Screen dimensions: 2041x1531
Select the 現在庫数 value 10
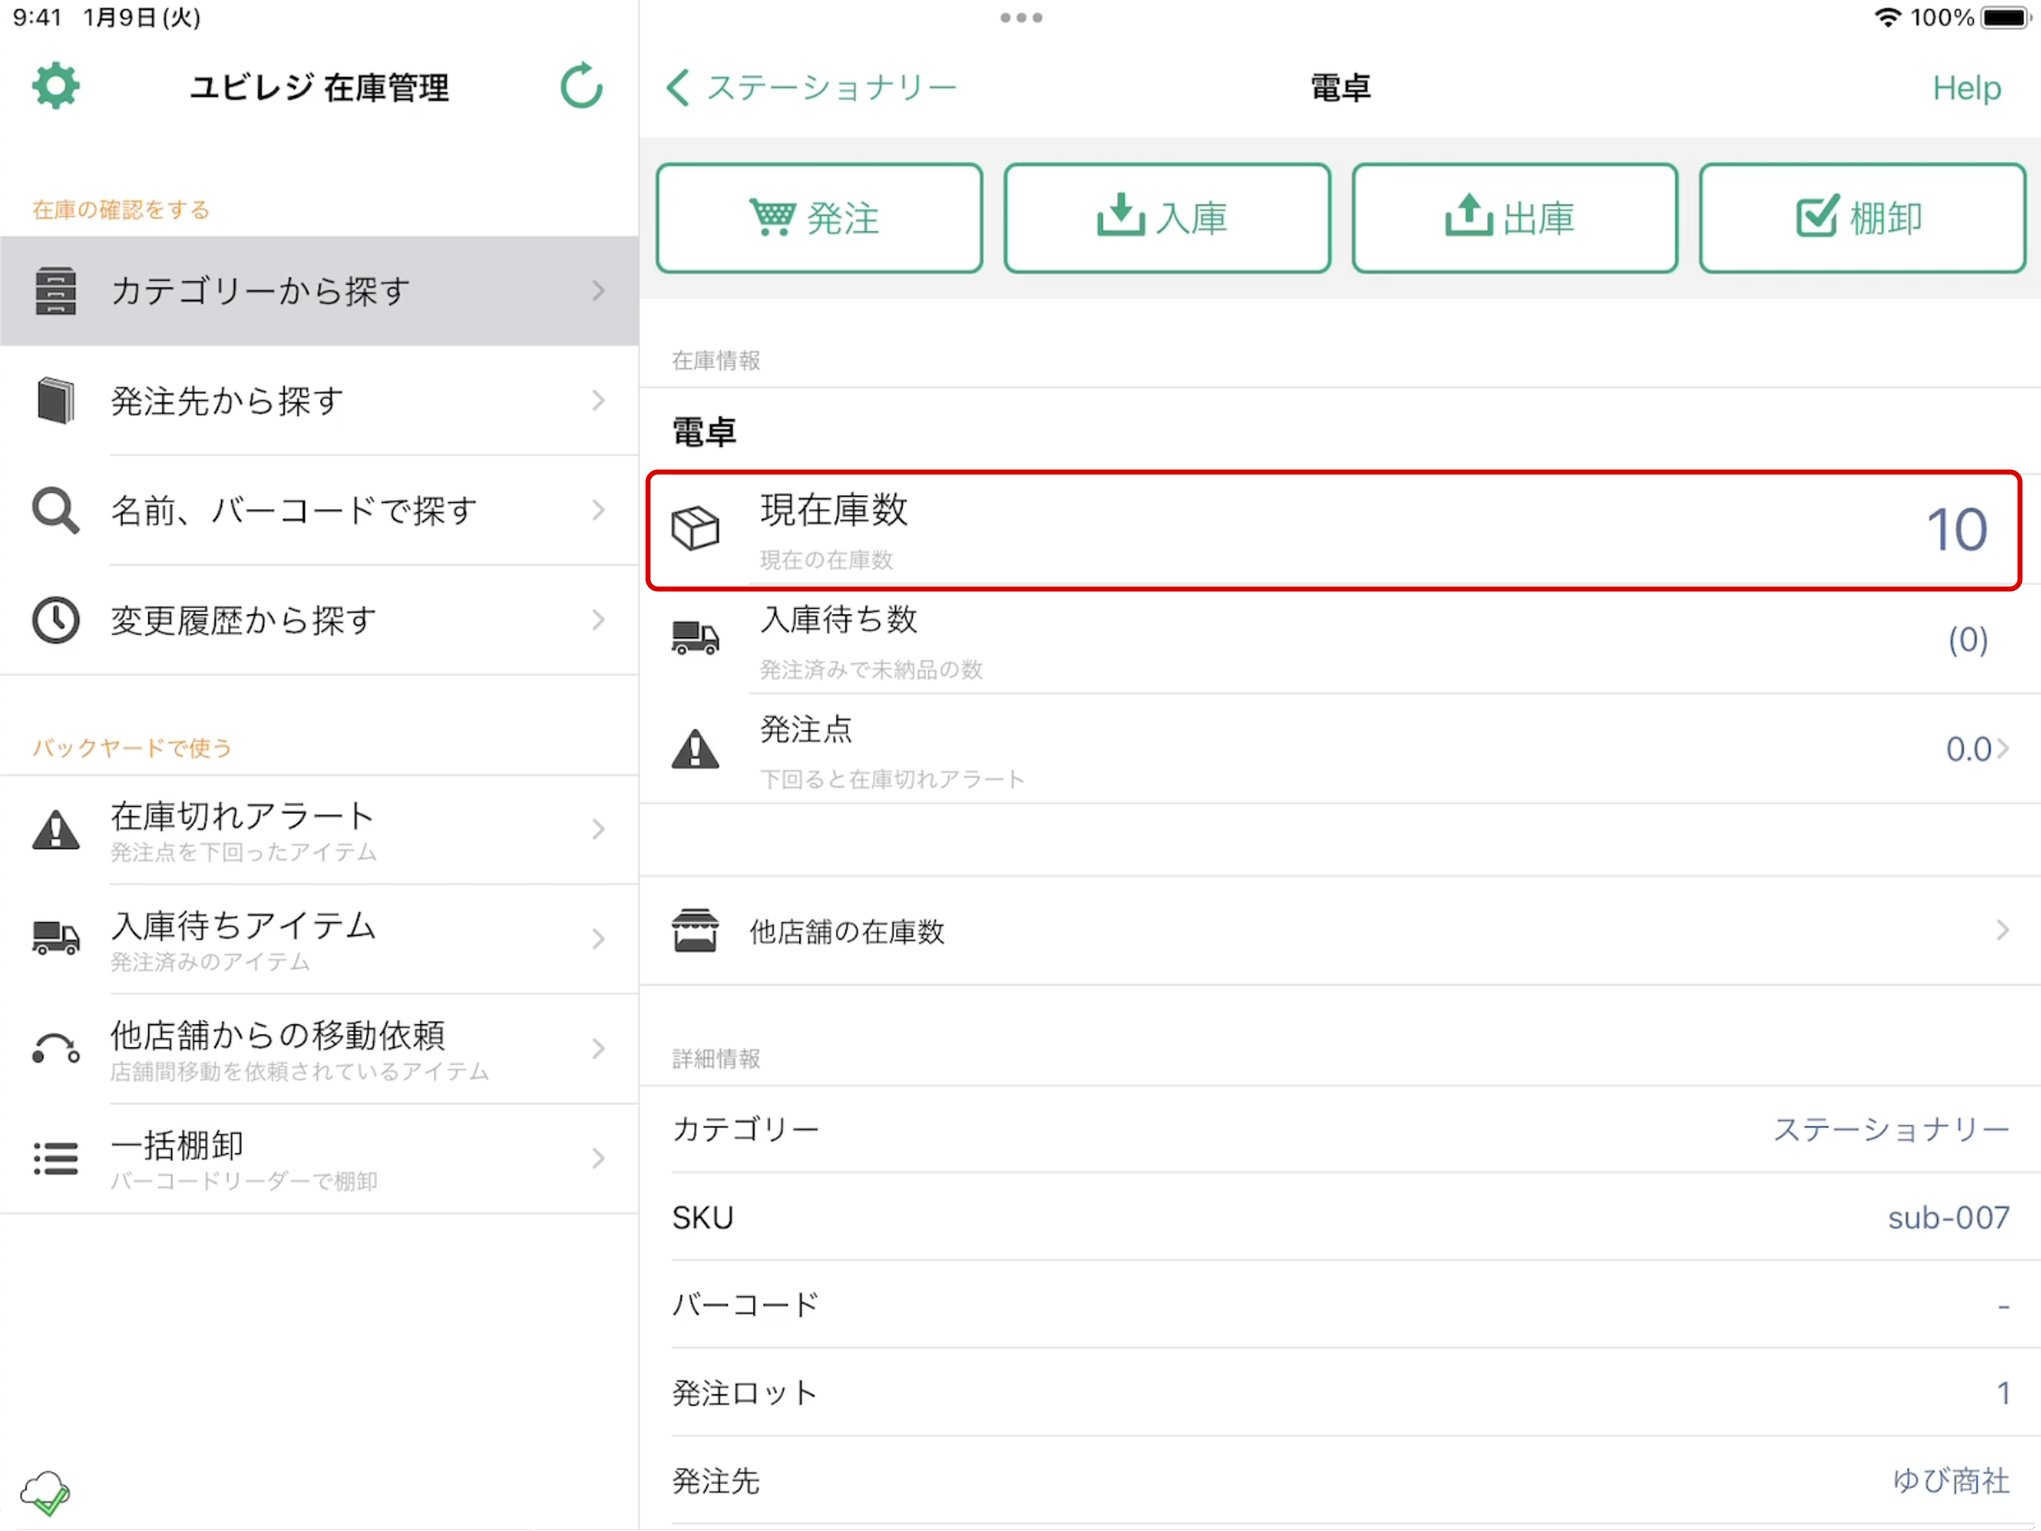click(x=1956, y=529)
